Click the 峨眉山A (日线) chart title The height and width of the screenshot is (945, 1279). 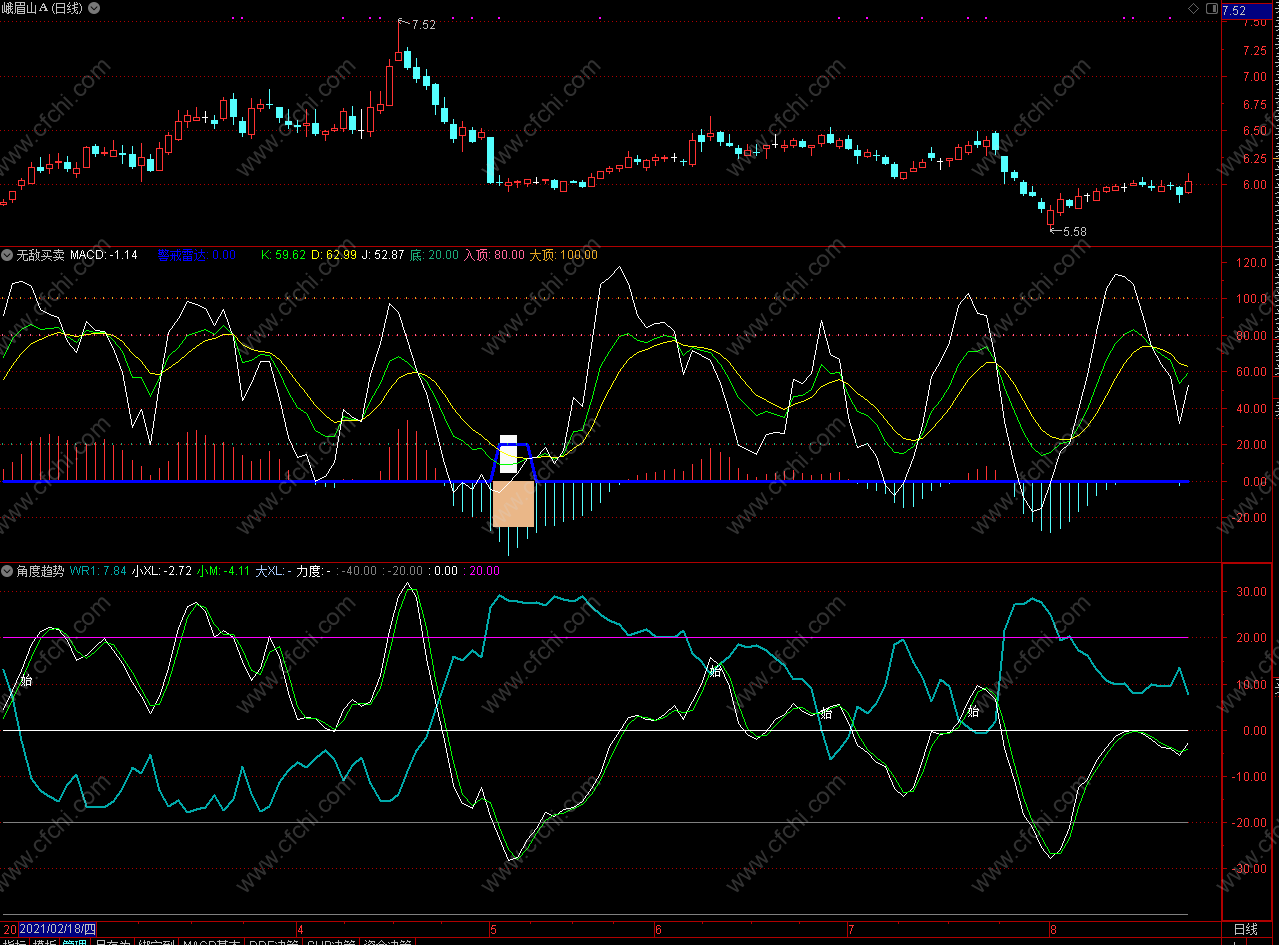[x=43, y=8]
